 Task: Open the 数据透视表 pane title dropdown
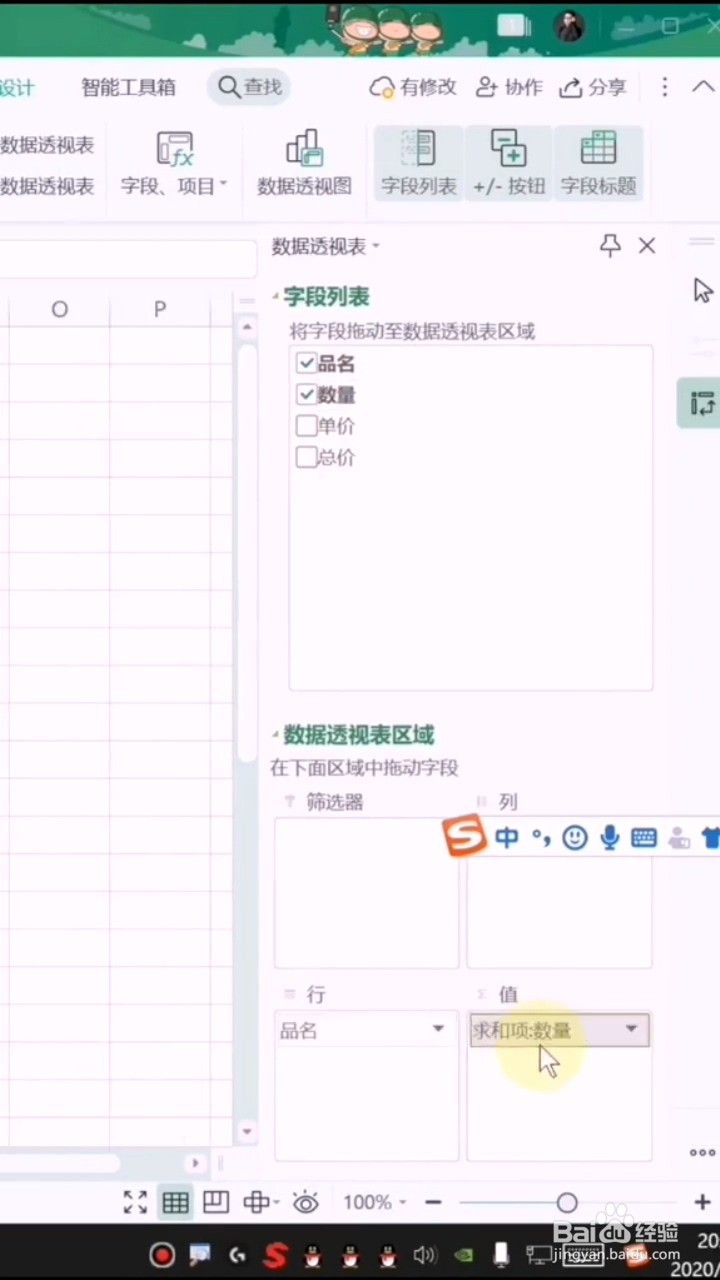click(376, 246)
